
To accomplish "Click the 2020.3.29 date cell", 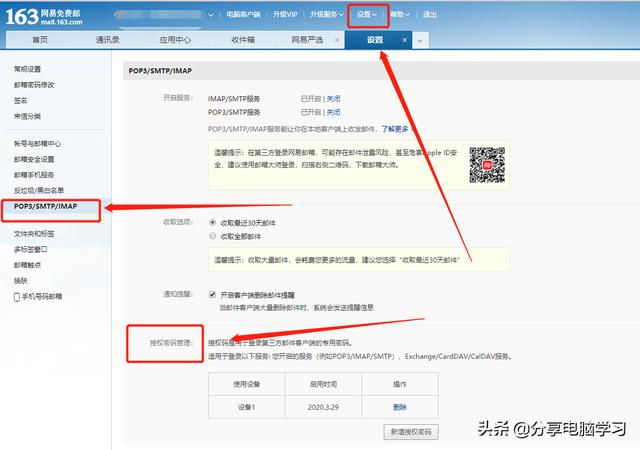I will point(323,407).
